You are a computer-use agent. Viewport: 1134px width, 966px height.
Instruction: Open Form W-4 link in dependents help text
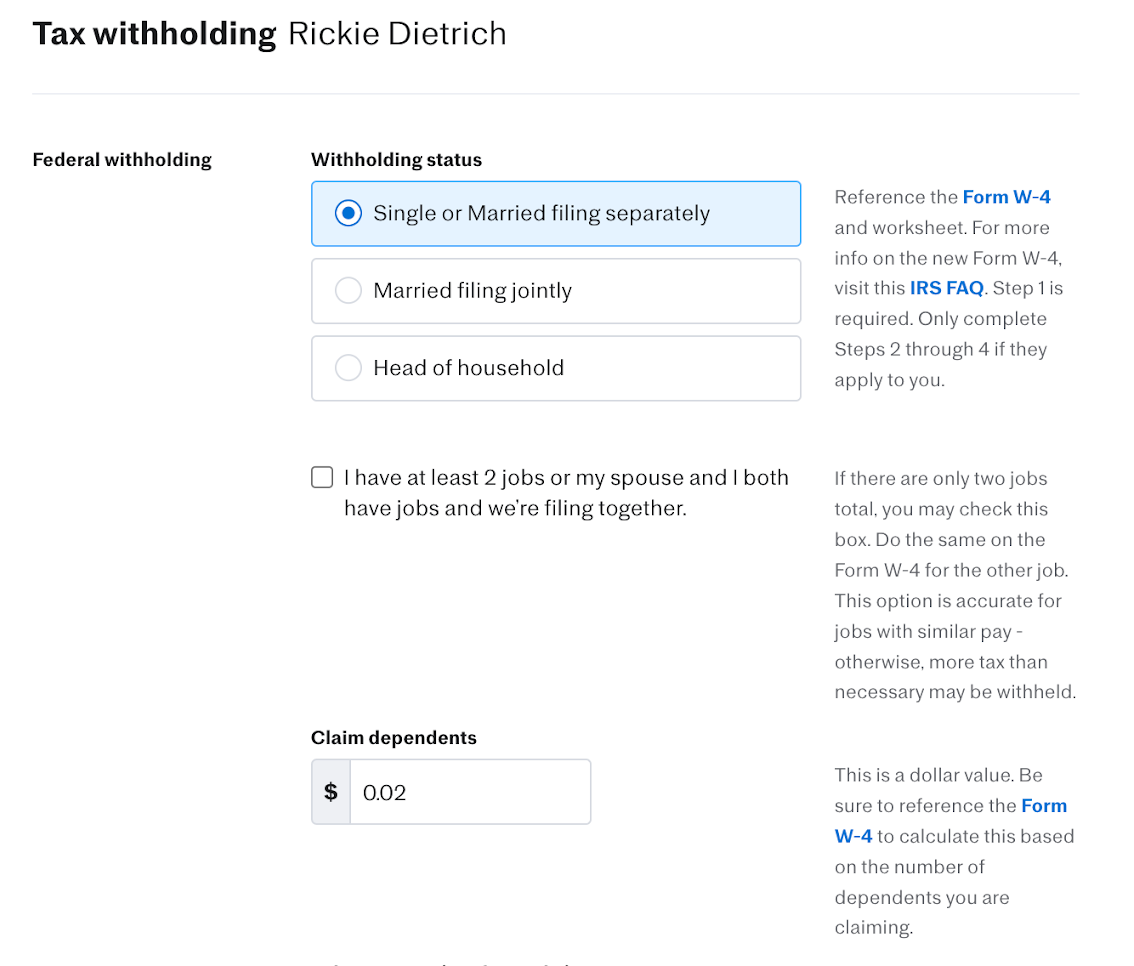1043,806
